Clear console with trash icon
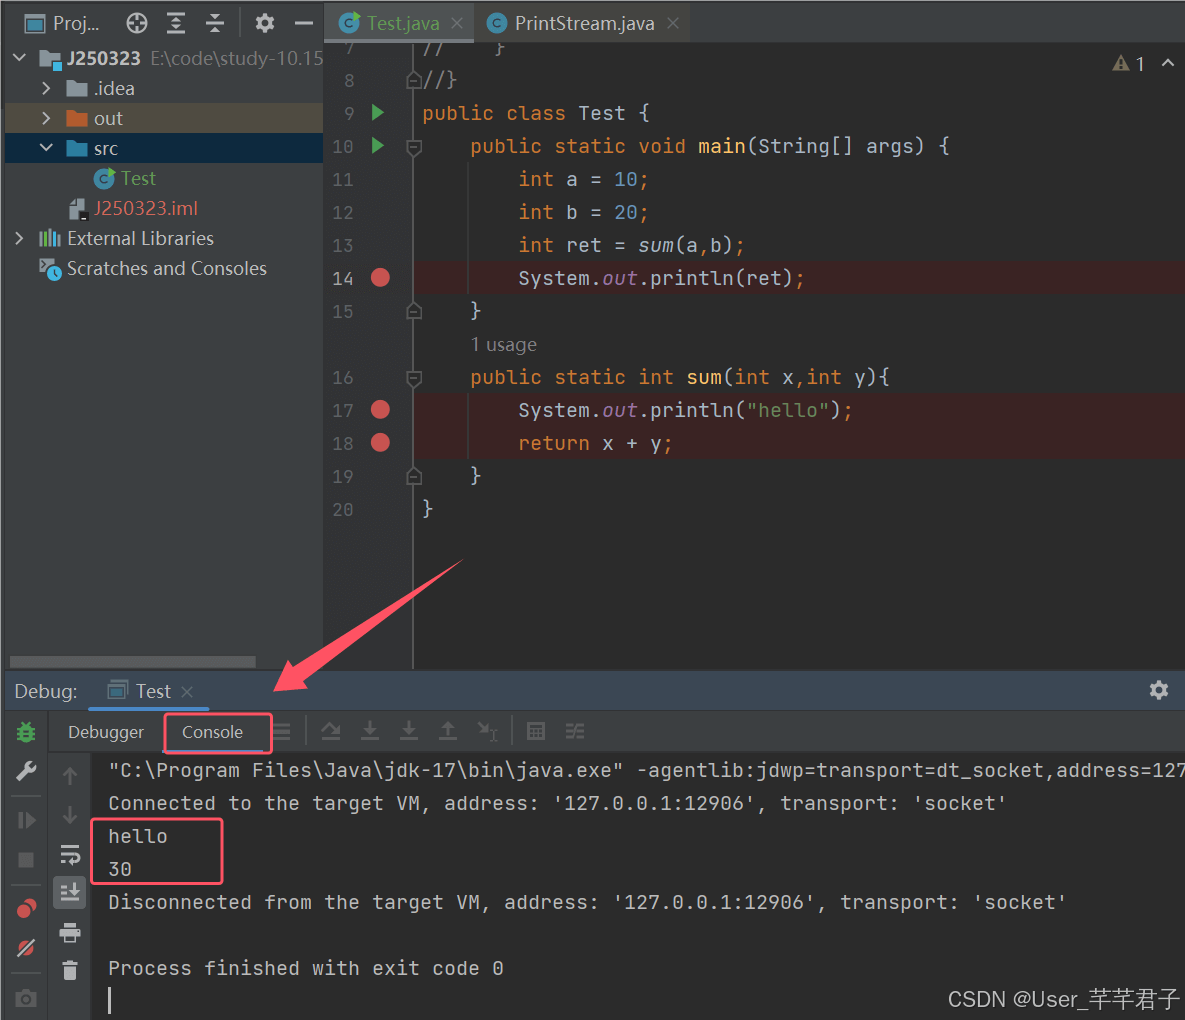Screen dimensions: 1185x1020 point(70,970)
